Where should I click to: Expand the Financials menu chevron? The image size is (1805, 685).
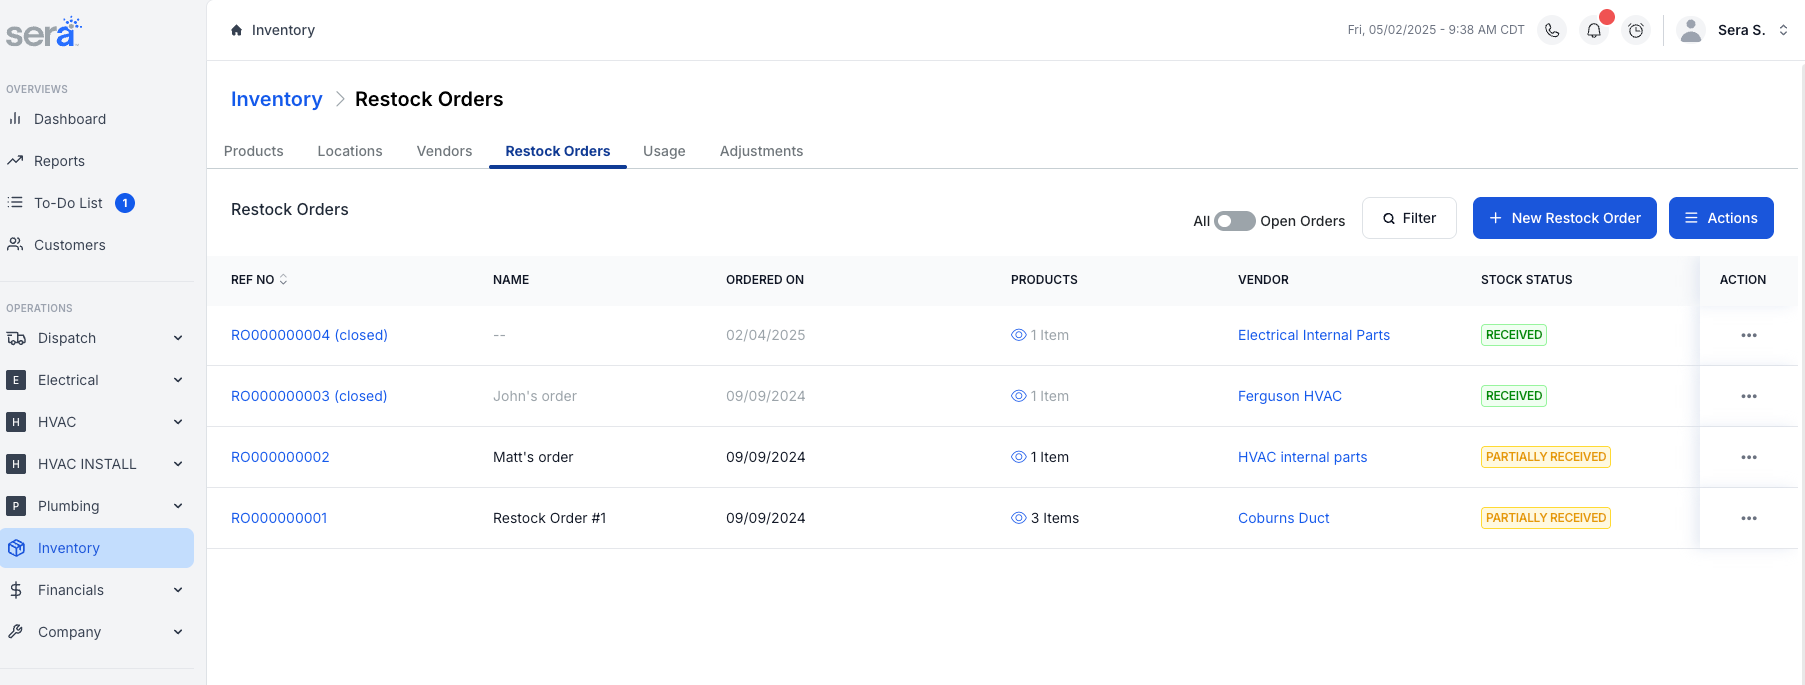coord(178,590)
